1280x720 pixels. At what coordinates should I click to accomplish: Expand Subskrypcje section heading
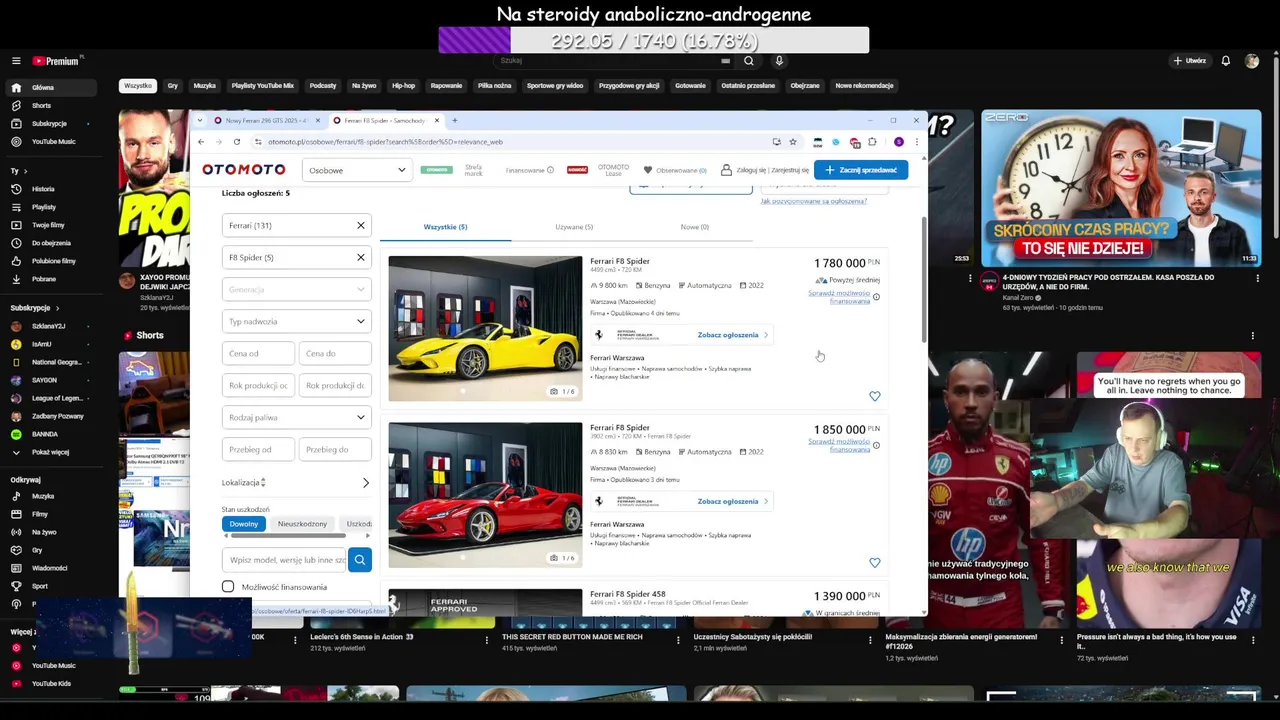35,308
